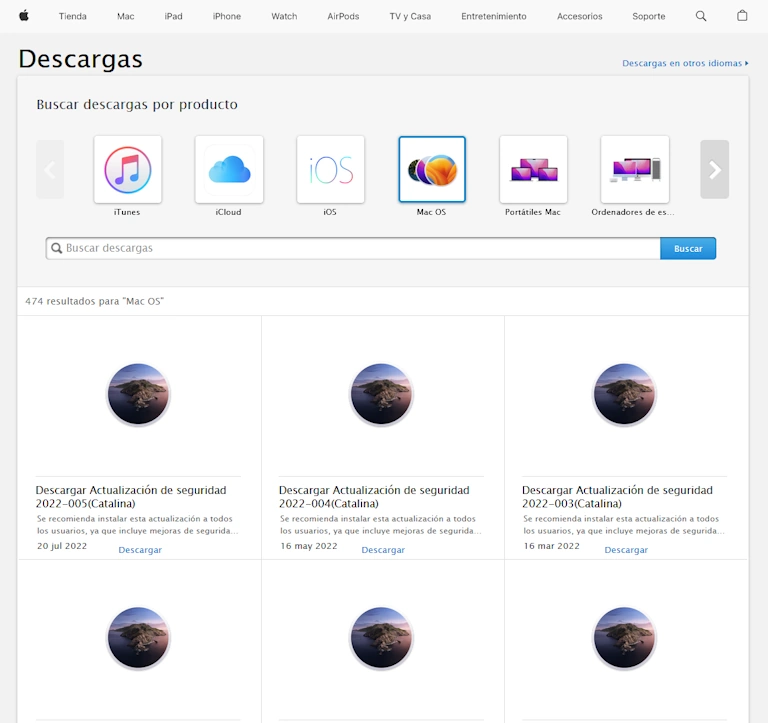Select the Ordenadores de escritorio product icon

635,169
